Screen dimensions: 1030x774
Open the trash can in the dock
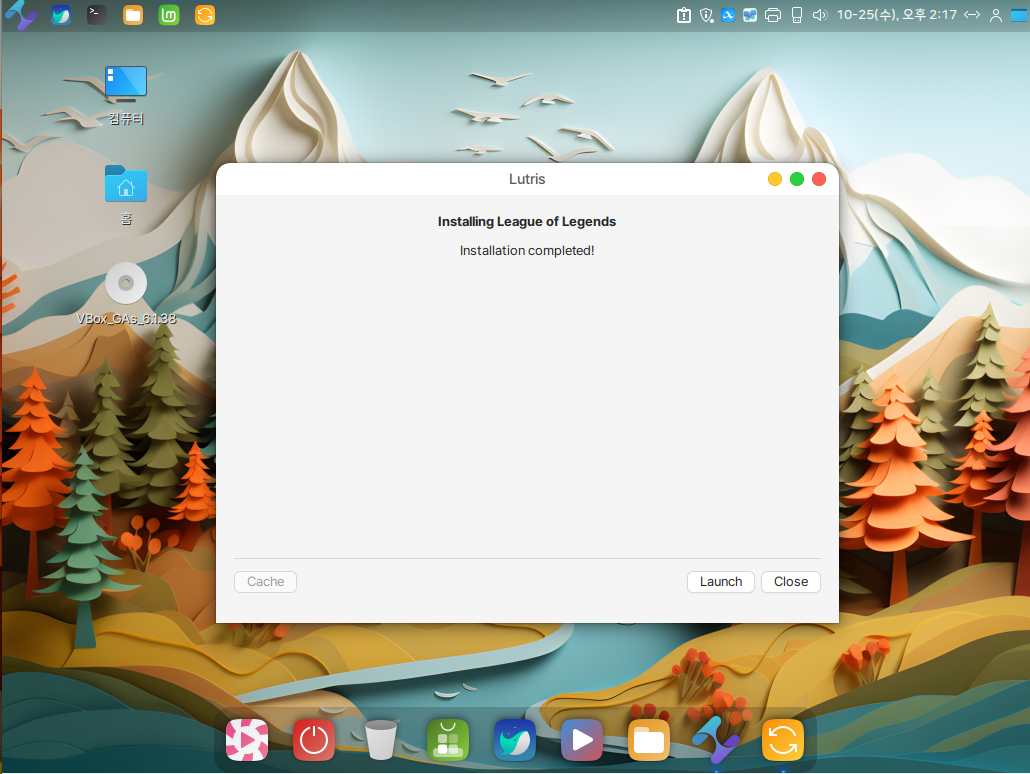(381, 740)
